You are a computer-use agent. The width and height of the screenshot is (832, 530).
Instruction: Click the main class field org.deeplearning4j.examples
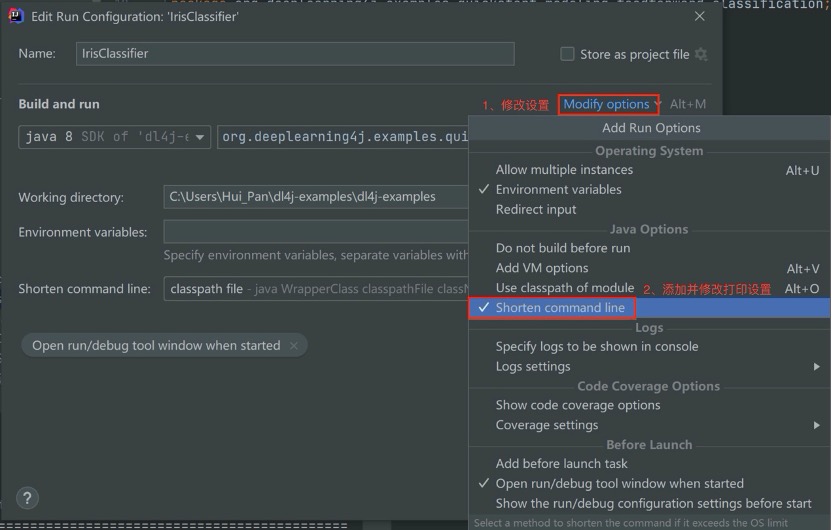click(343, 137)
